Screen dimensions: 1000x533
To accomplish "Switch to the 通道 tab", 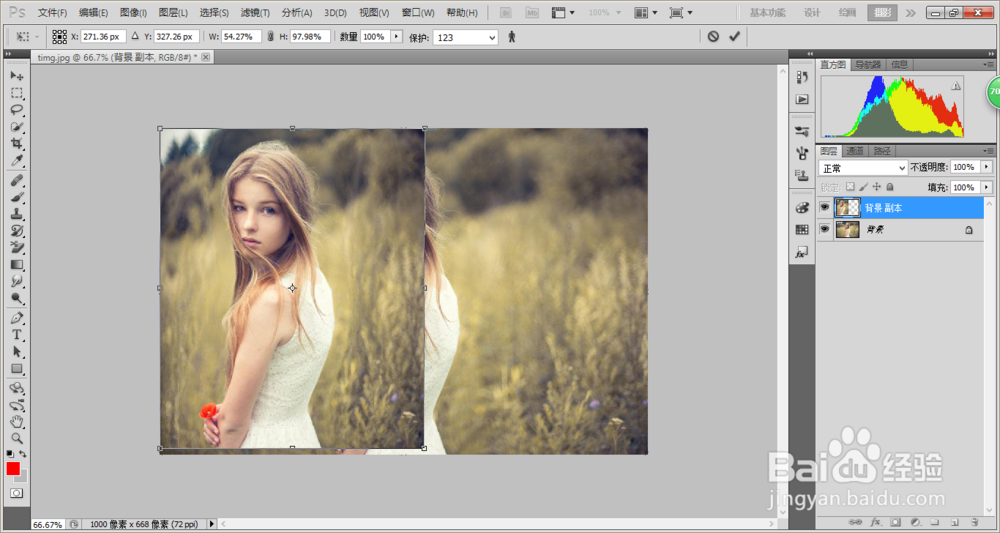I will 856,151.
